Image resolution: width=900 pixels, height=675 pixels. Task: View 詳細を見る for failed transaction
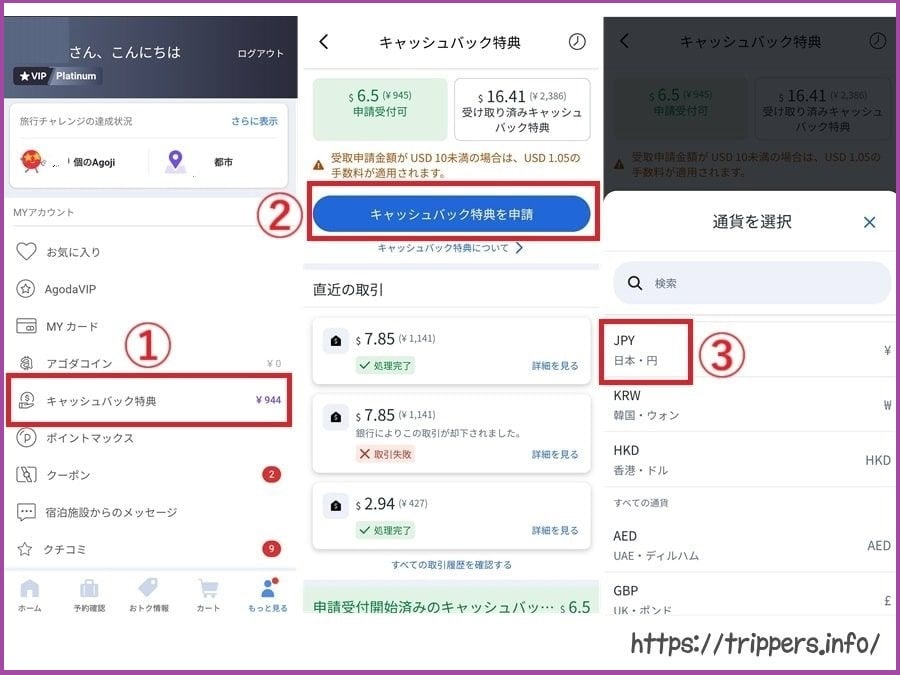coord(554,454)
